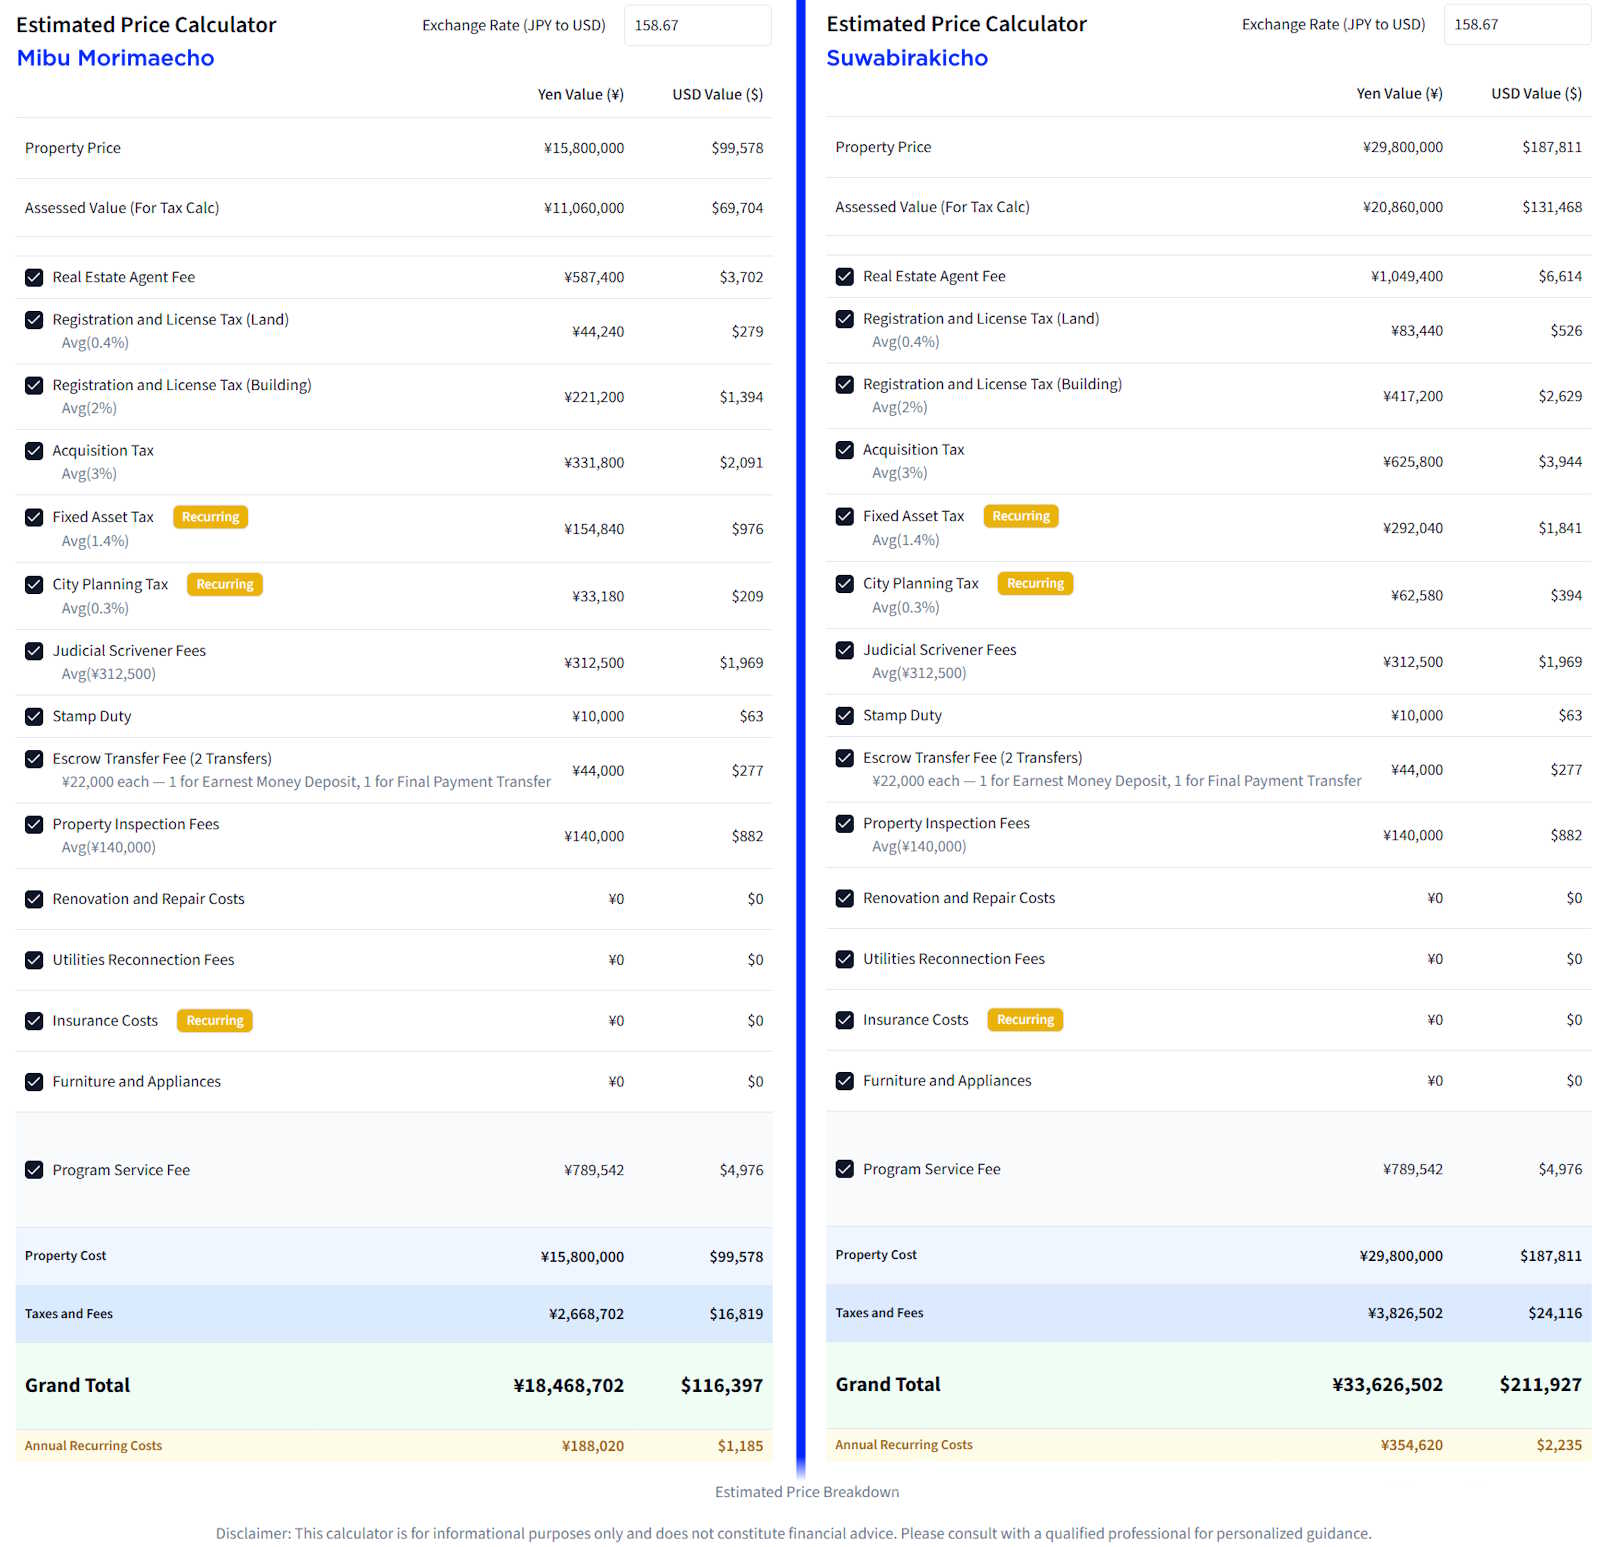The height and width of the screenshot is (1547, 1600).
Task: Open the Suwabirakicho property link
Action: click(x=906, y=58)
